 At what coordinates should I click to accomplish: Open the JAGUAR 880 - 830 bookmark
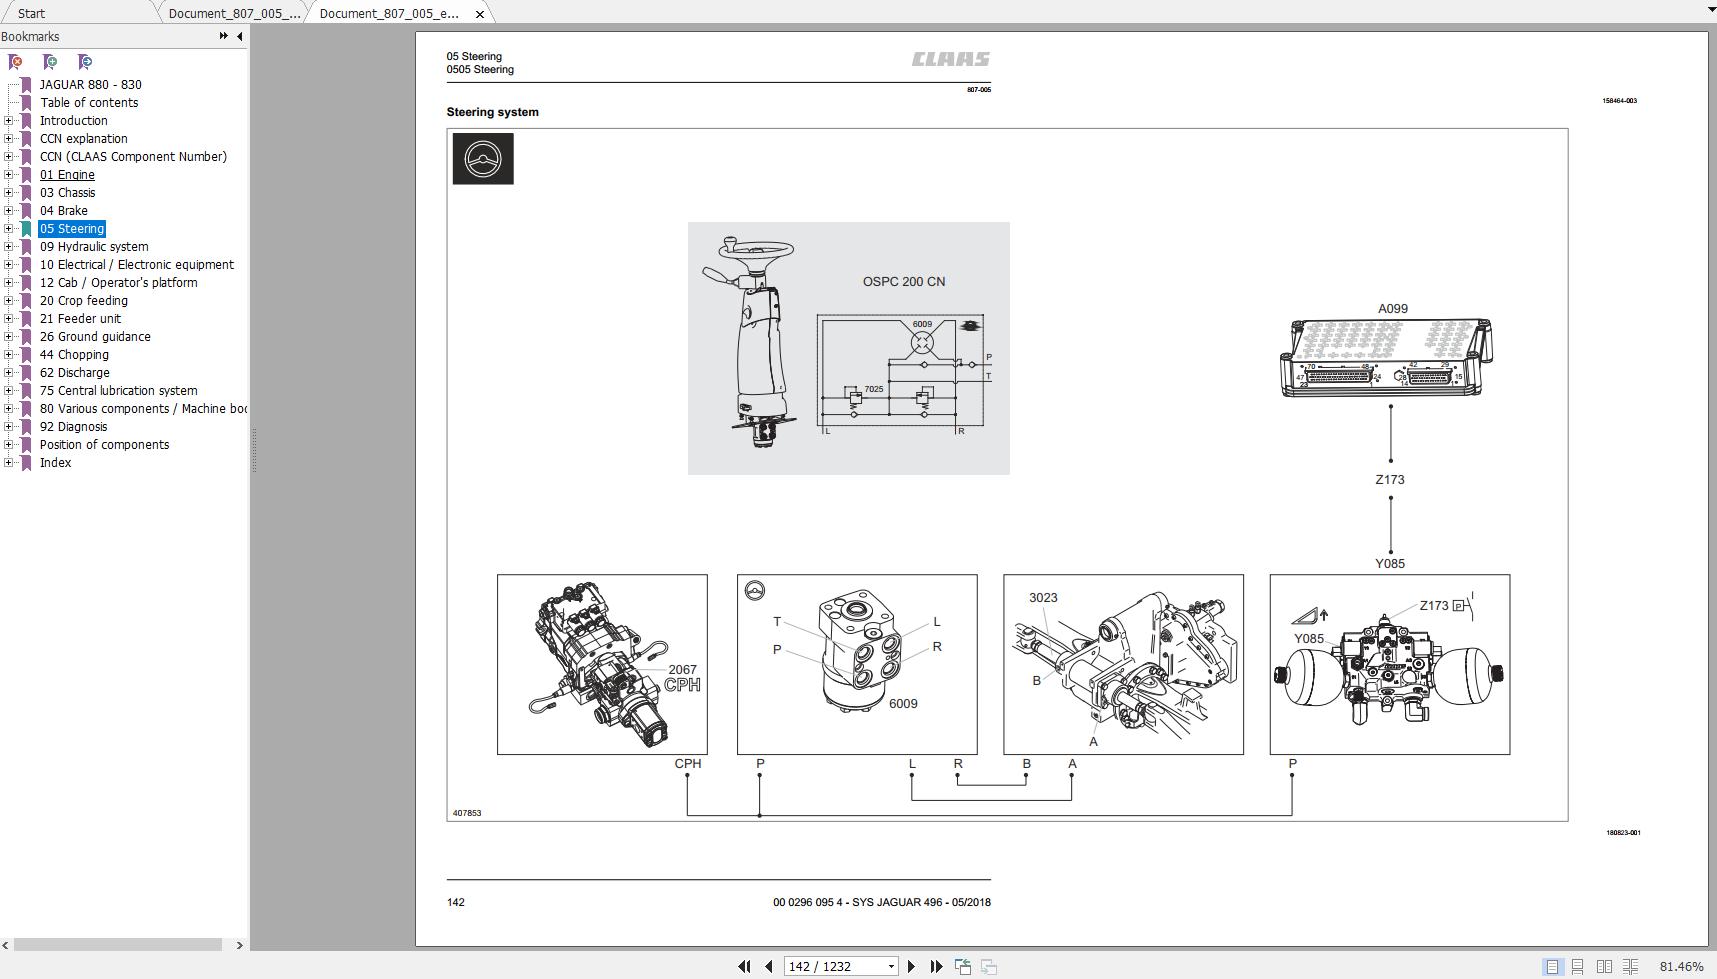[x=91, y=85]
